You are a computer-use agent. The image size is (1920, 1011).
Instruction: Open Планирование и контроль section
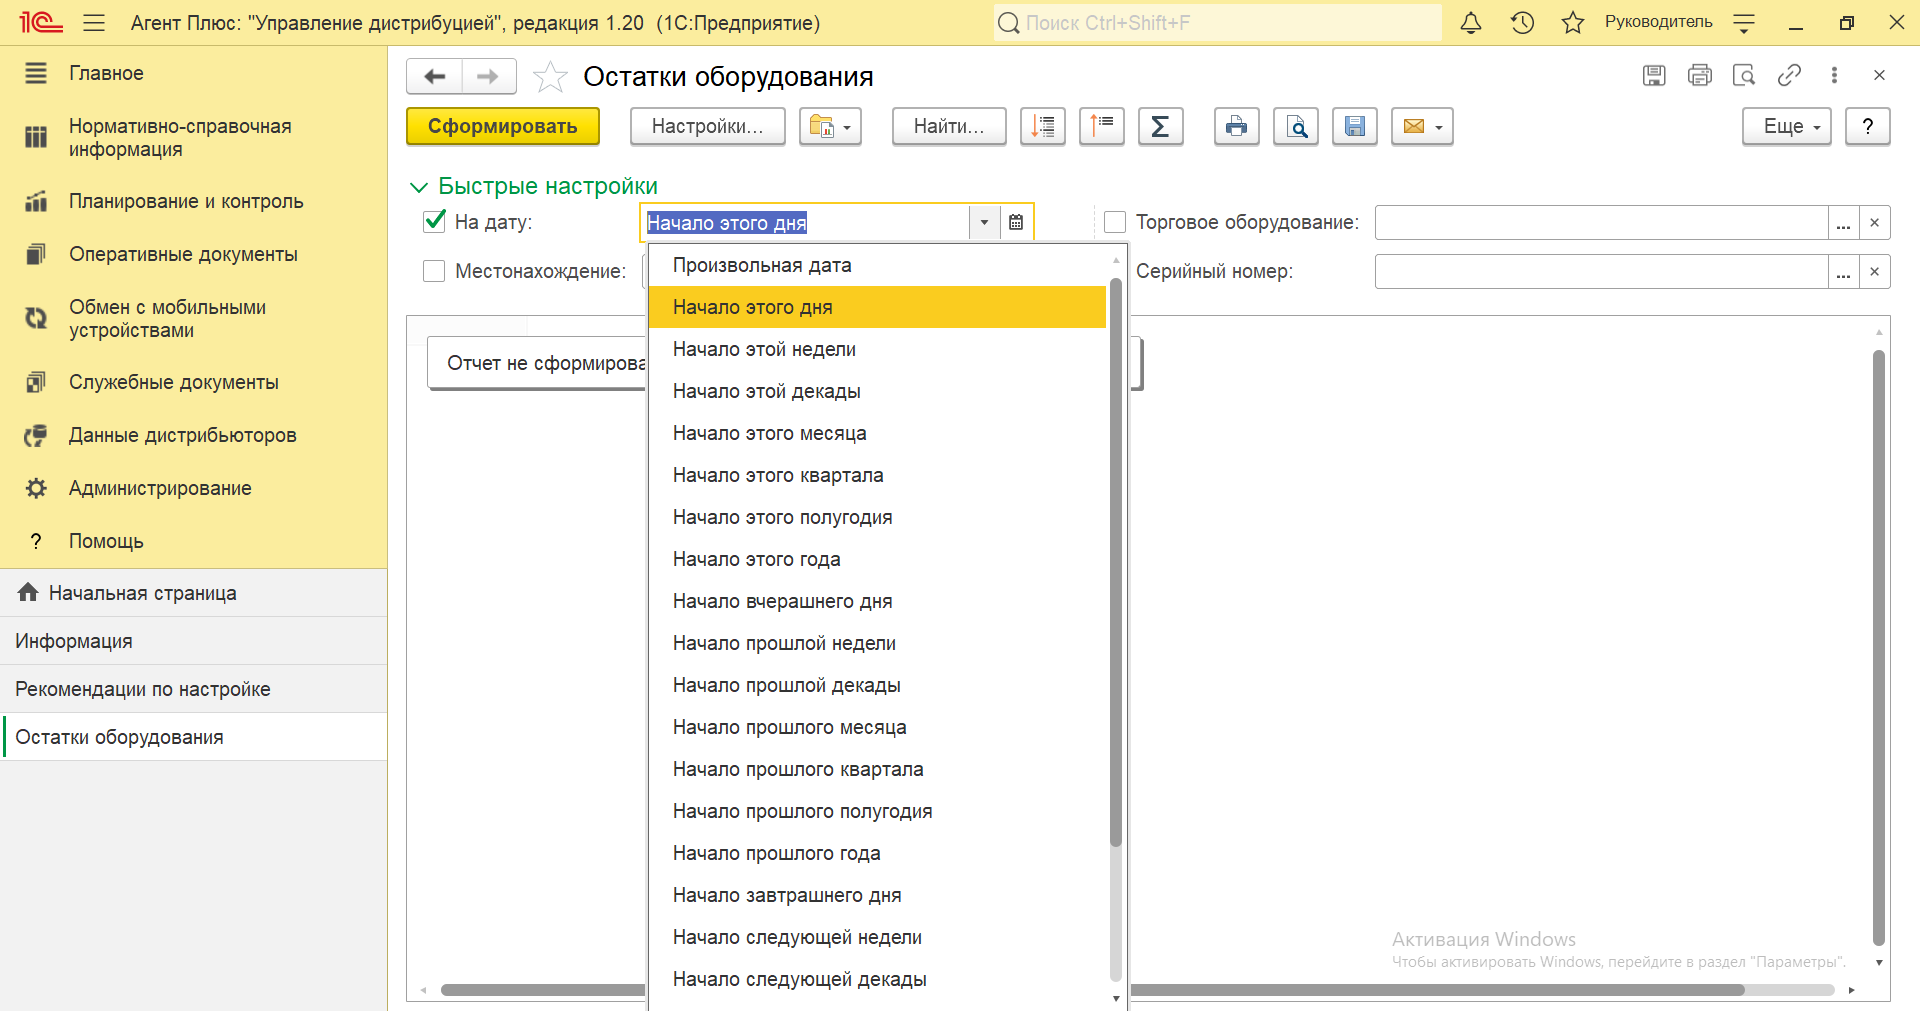[x=193, y=201]
